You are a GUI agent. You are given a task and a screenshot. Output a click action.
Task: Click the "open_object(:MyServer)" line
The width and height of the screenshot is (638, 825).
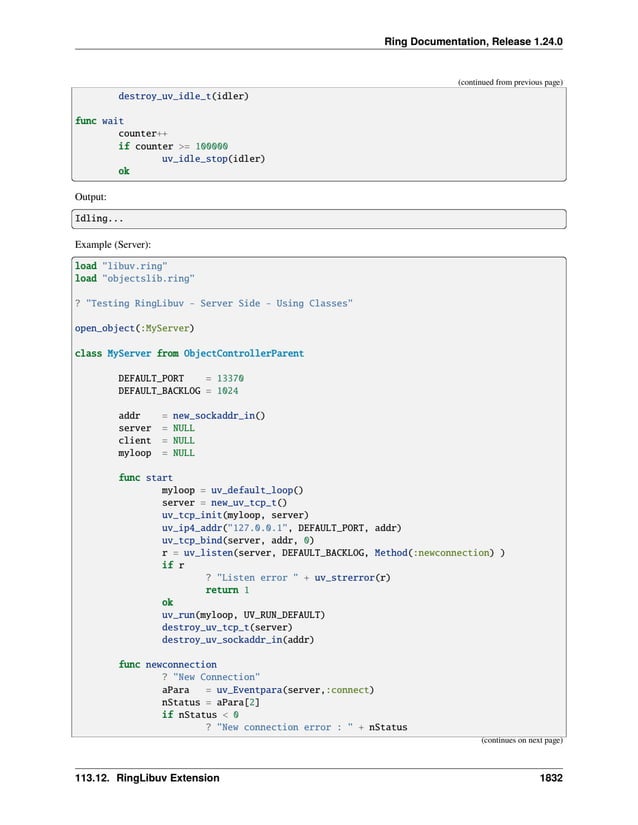(135, 328)
